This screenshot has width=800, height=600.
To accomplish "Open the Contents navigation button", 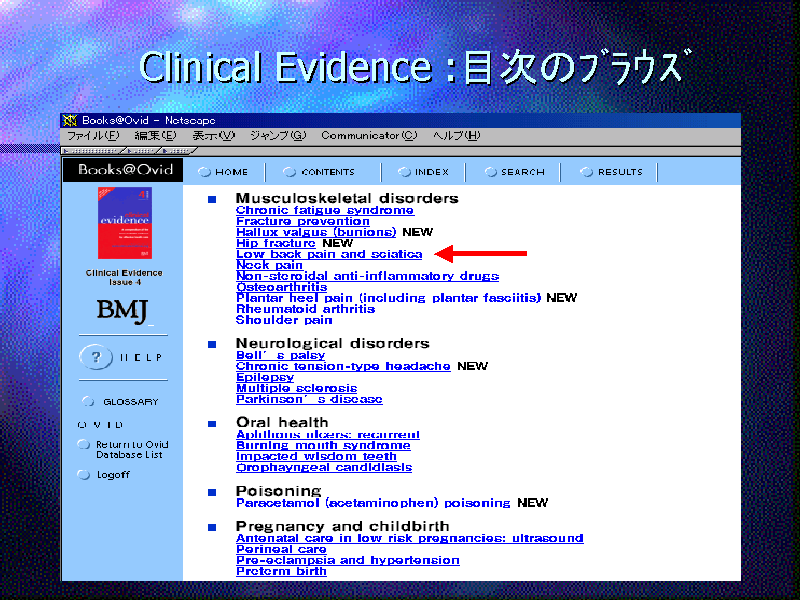I will (318, 172).
